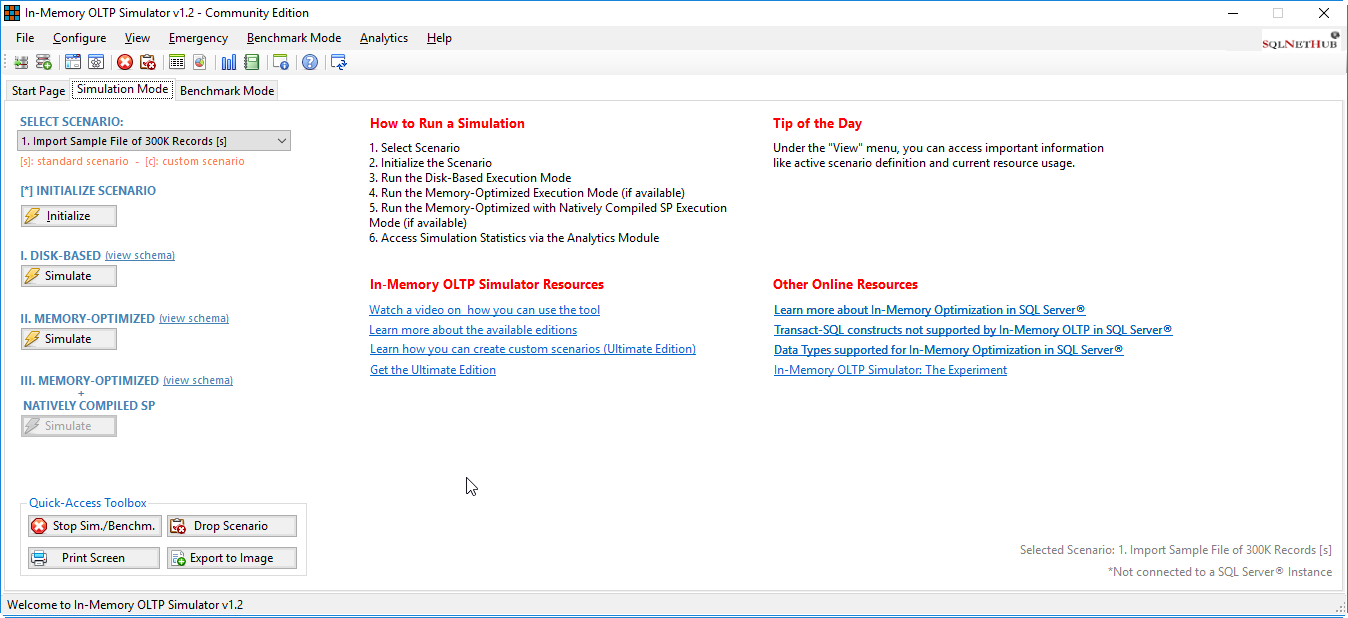Open the Emergency menu
The width and height of the screenshot is (1348, 618).
click(198, 38)
